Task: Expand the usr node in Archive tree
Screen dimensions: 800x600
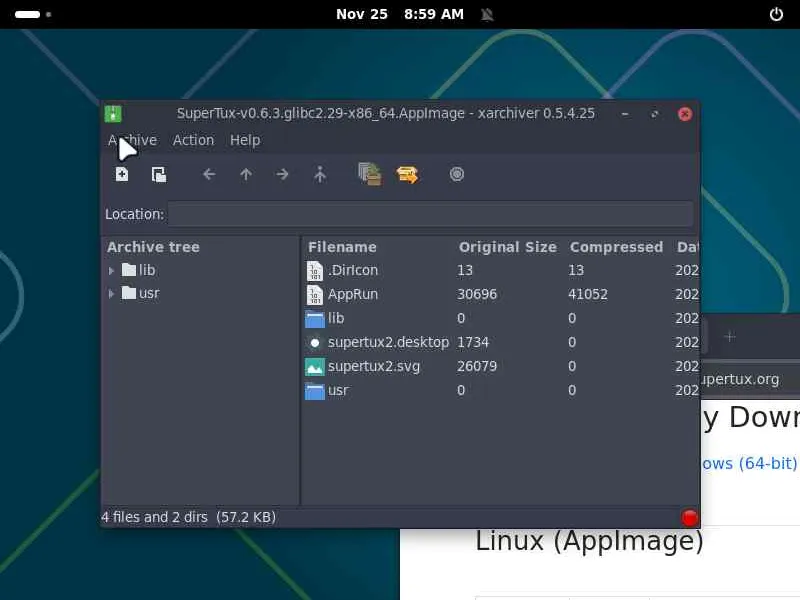Action: [111, 294]
